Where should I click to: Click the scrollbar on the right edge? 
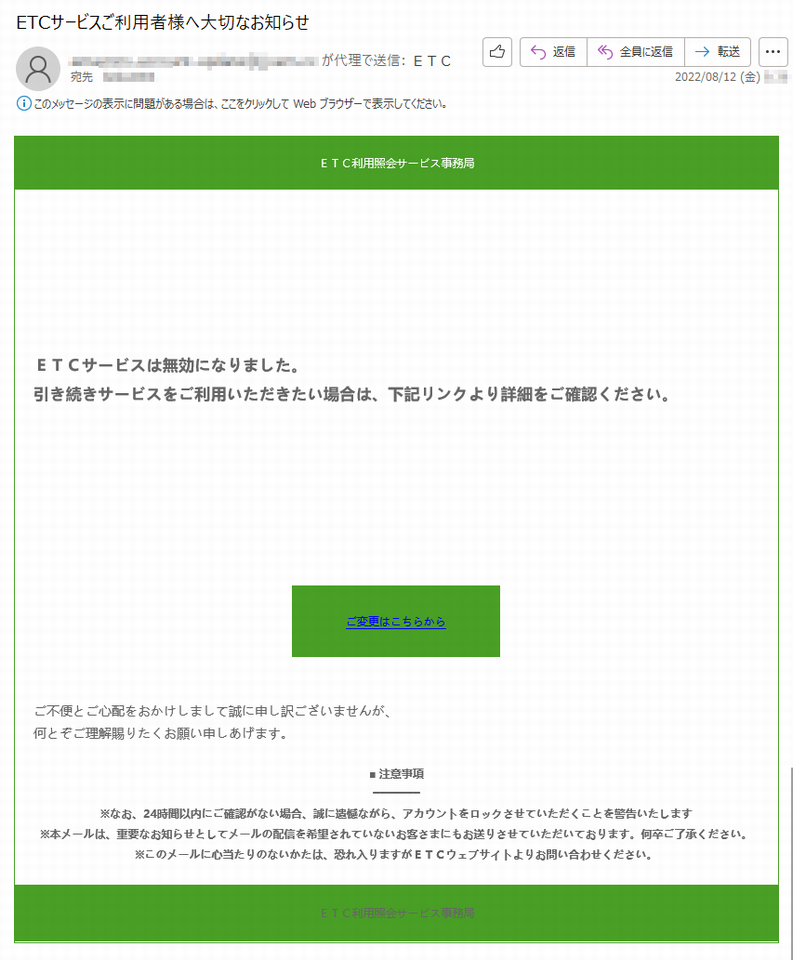[x=791, y=857]
